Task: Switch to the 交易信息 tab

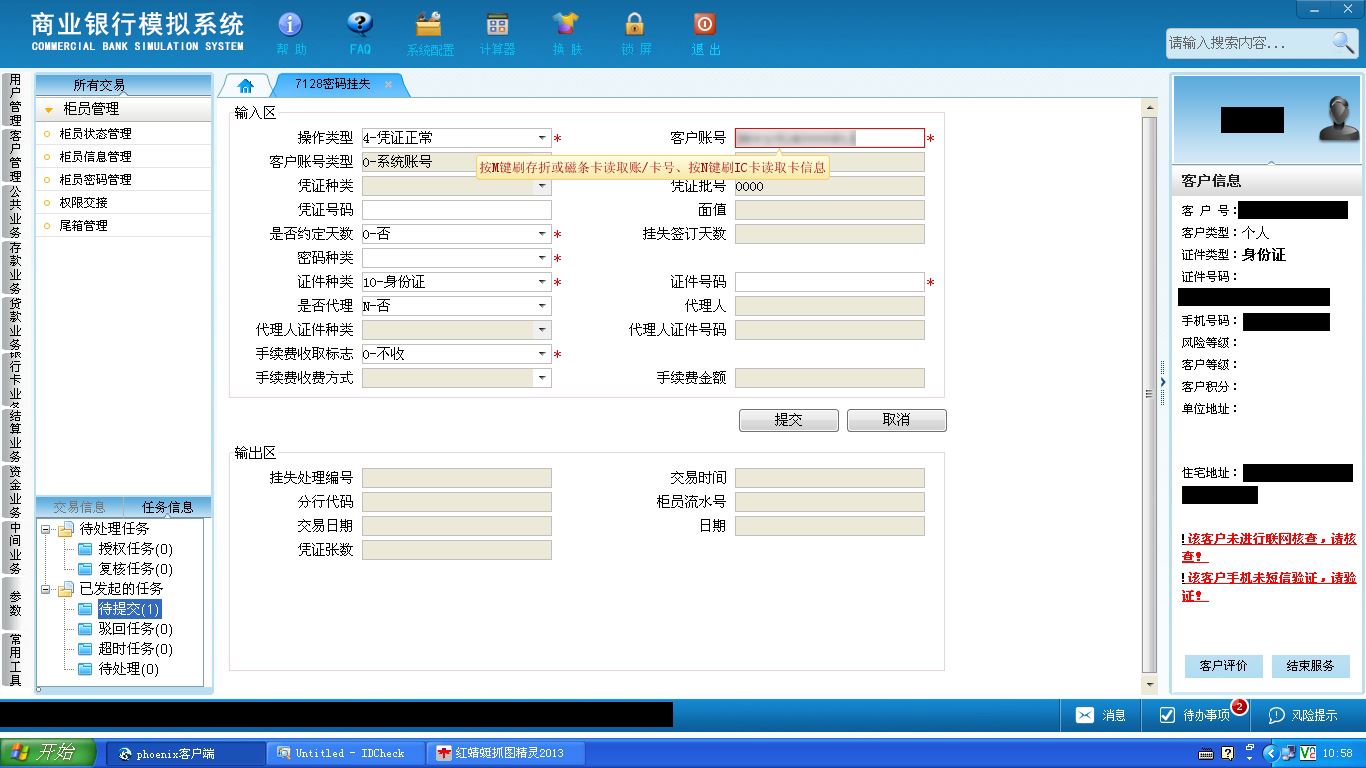Action: pos(79,507)
